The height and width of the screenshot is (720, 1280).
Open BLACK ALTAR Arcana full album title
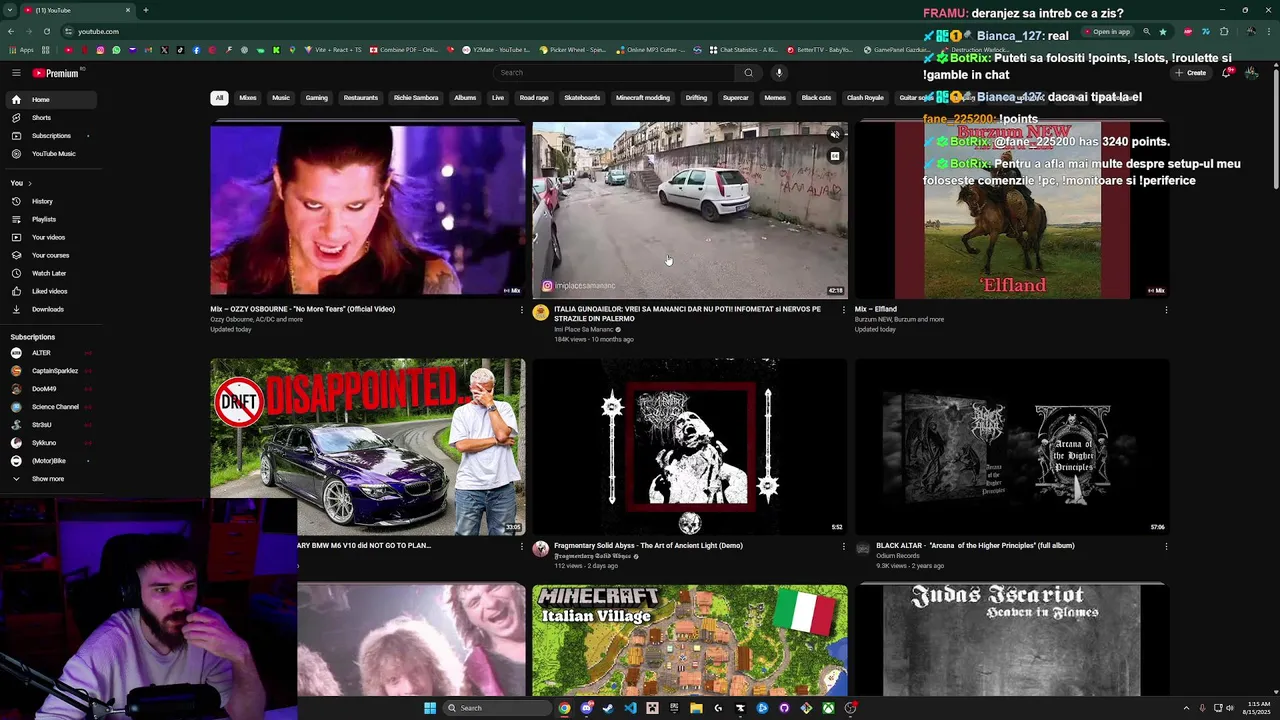click(x=975, y=546)
